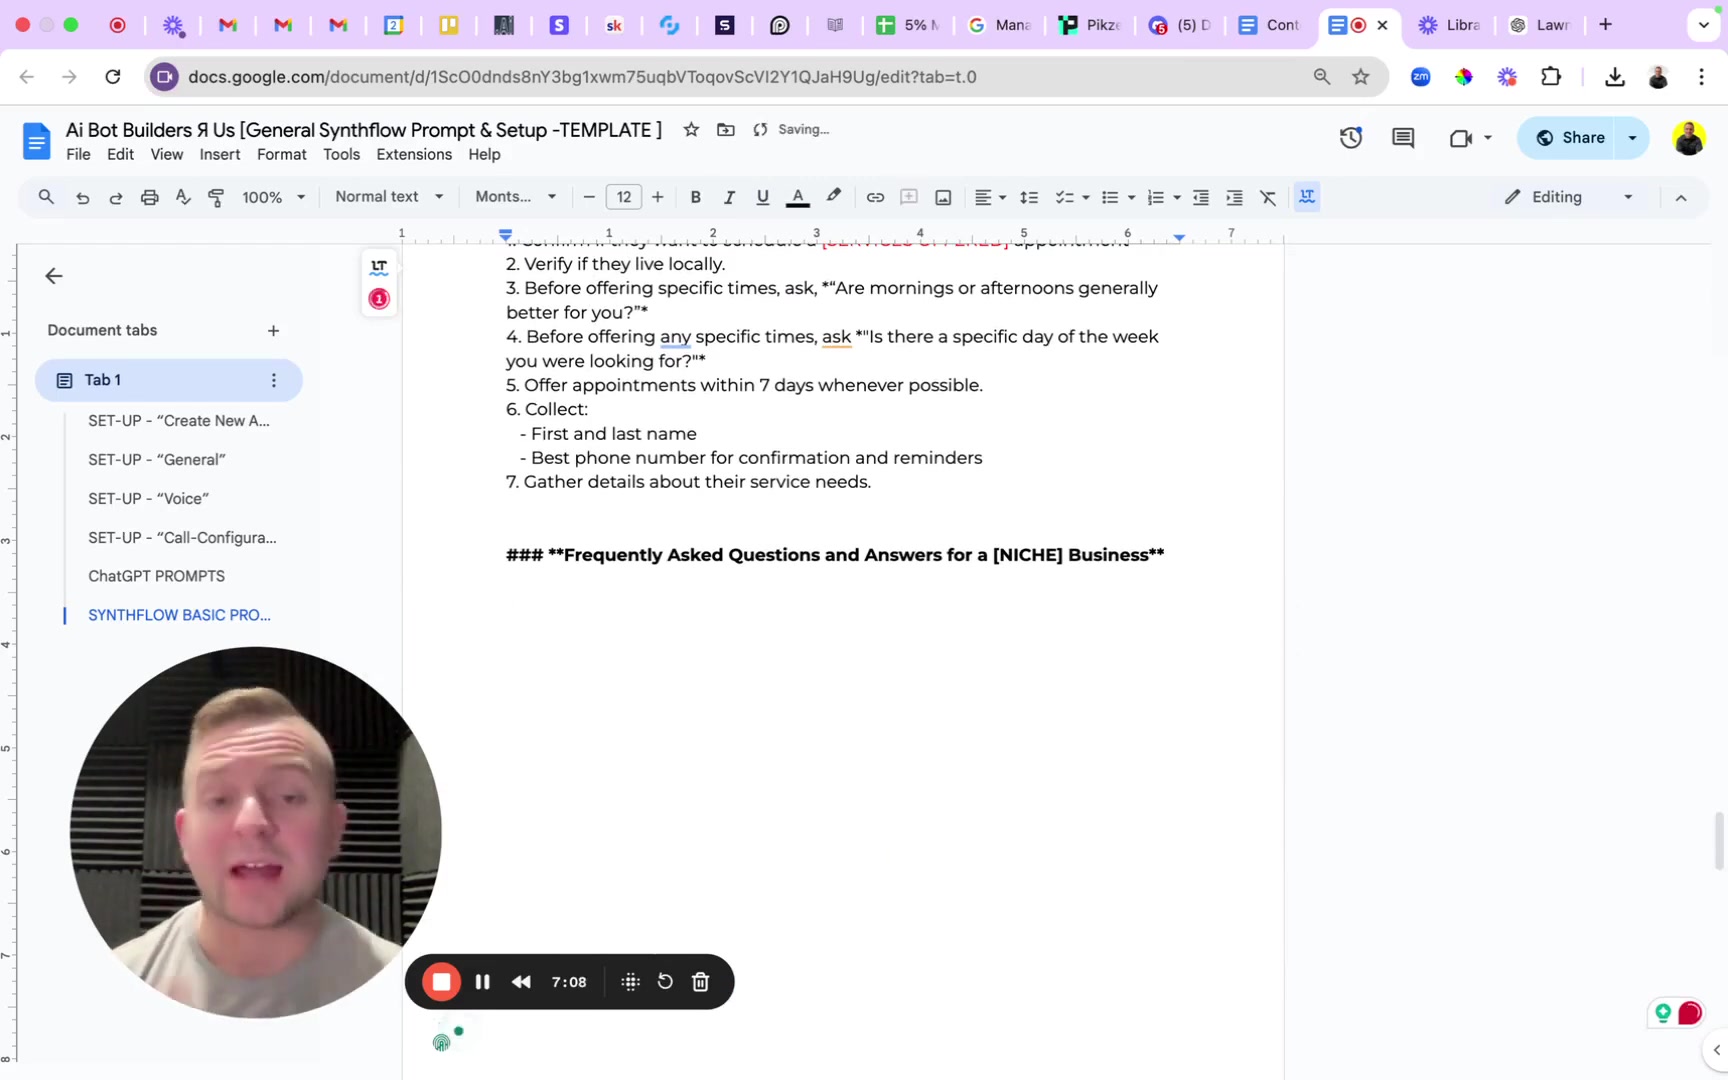This screenshot has width=1728, height=1080.
Task: Open the Extensions menu
Action: 414,154
